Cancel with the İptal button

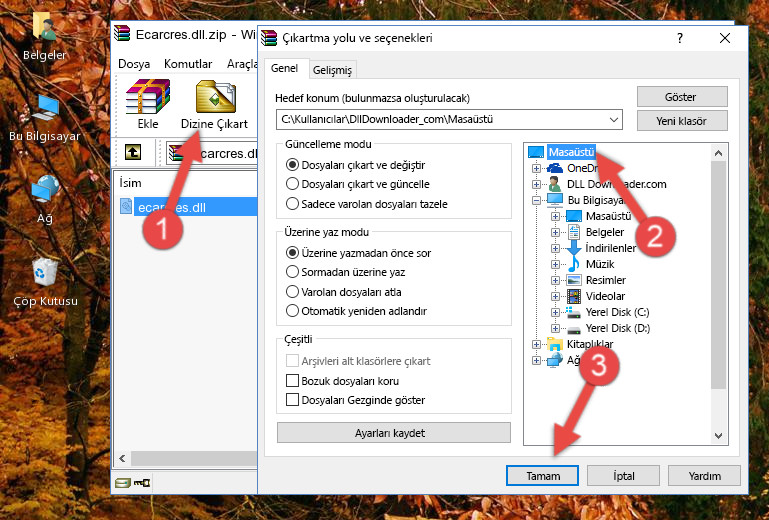623,476
